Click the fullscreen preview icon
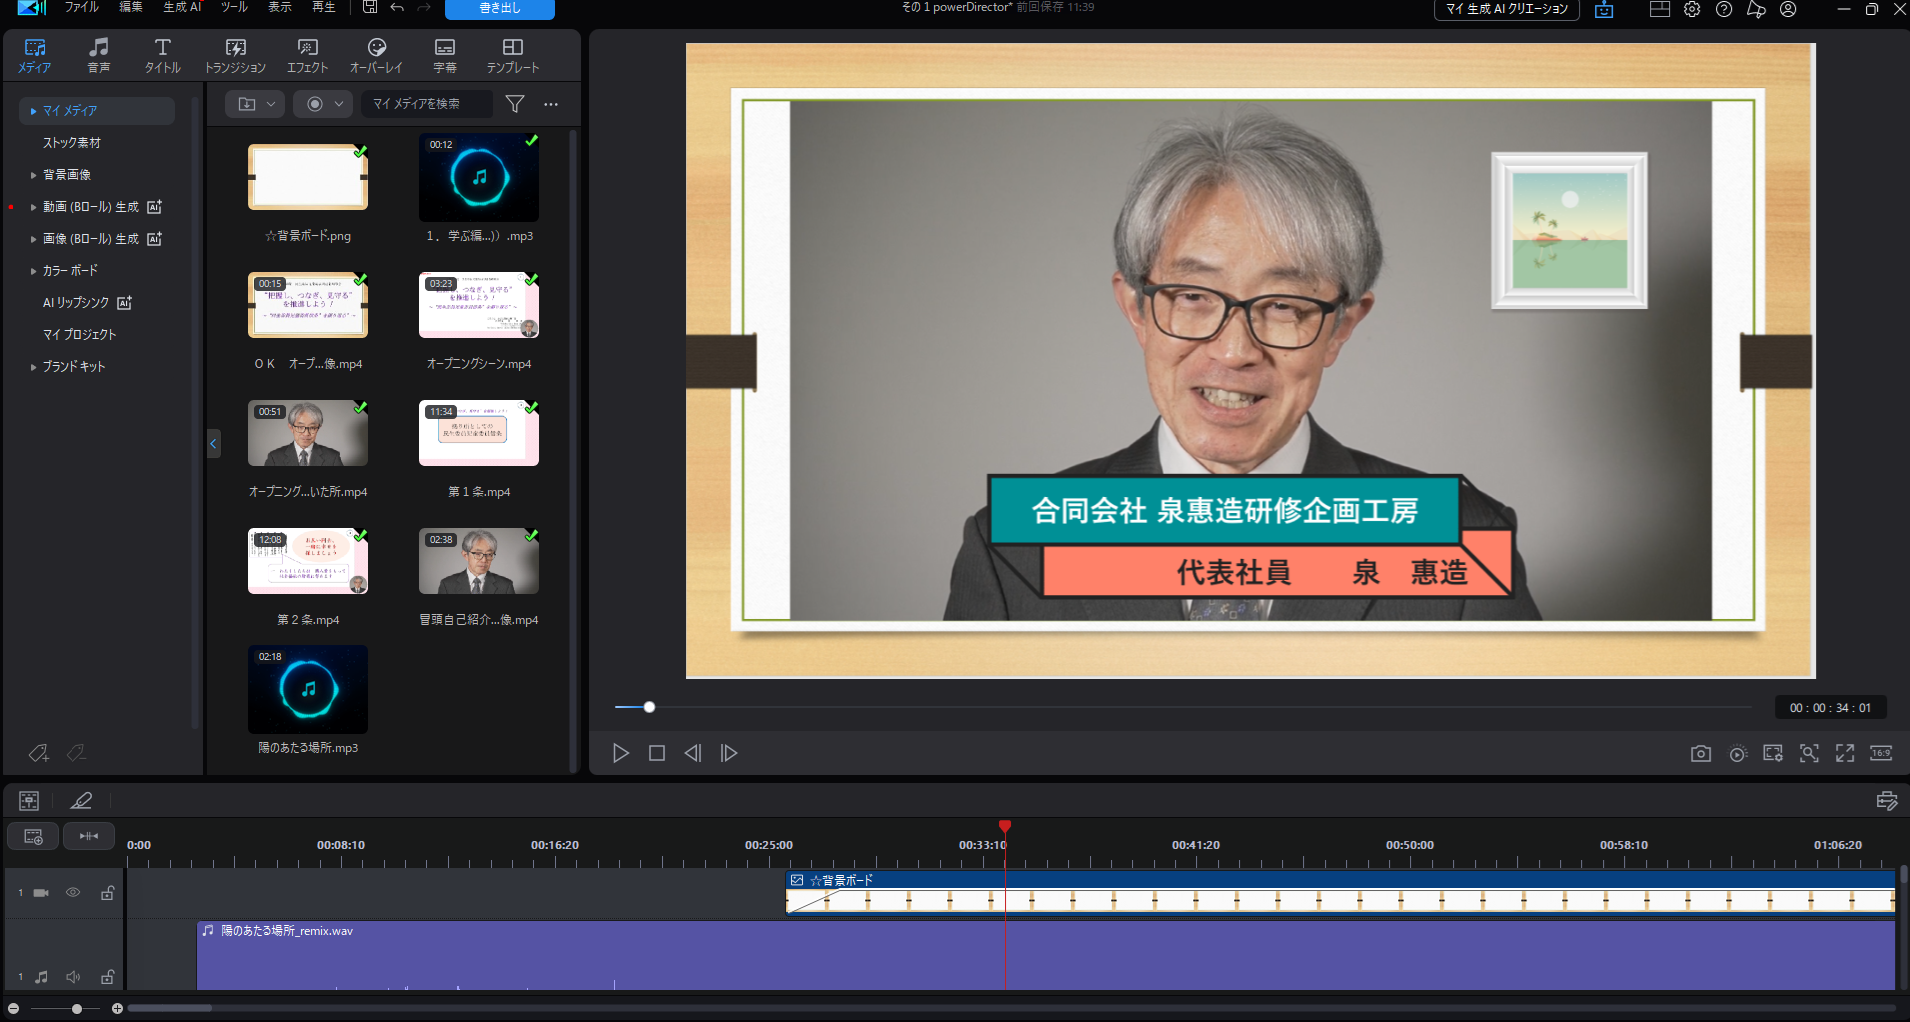The image size is (1910, 1022). 1845,754
